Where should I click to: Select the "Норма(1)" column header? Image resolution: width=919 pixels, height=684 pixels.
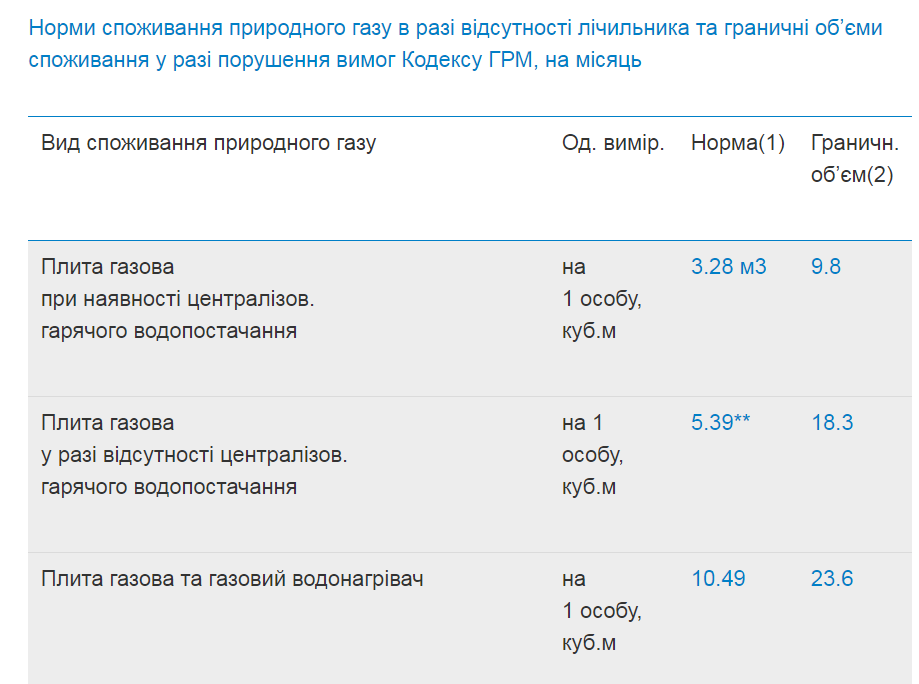coord(738,143)
